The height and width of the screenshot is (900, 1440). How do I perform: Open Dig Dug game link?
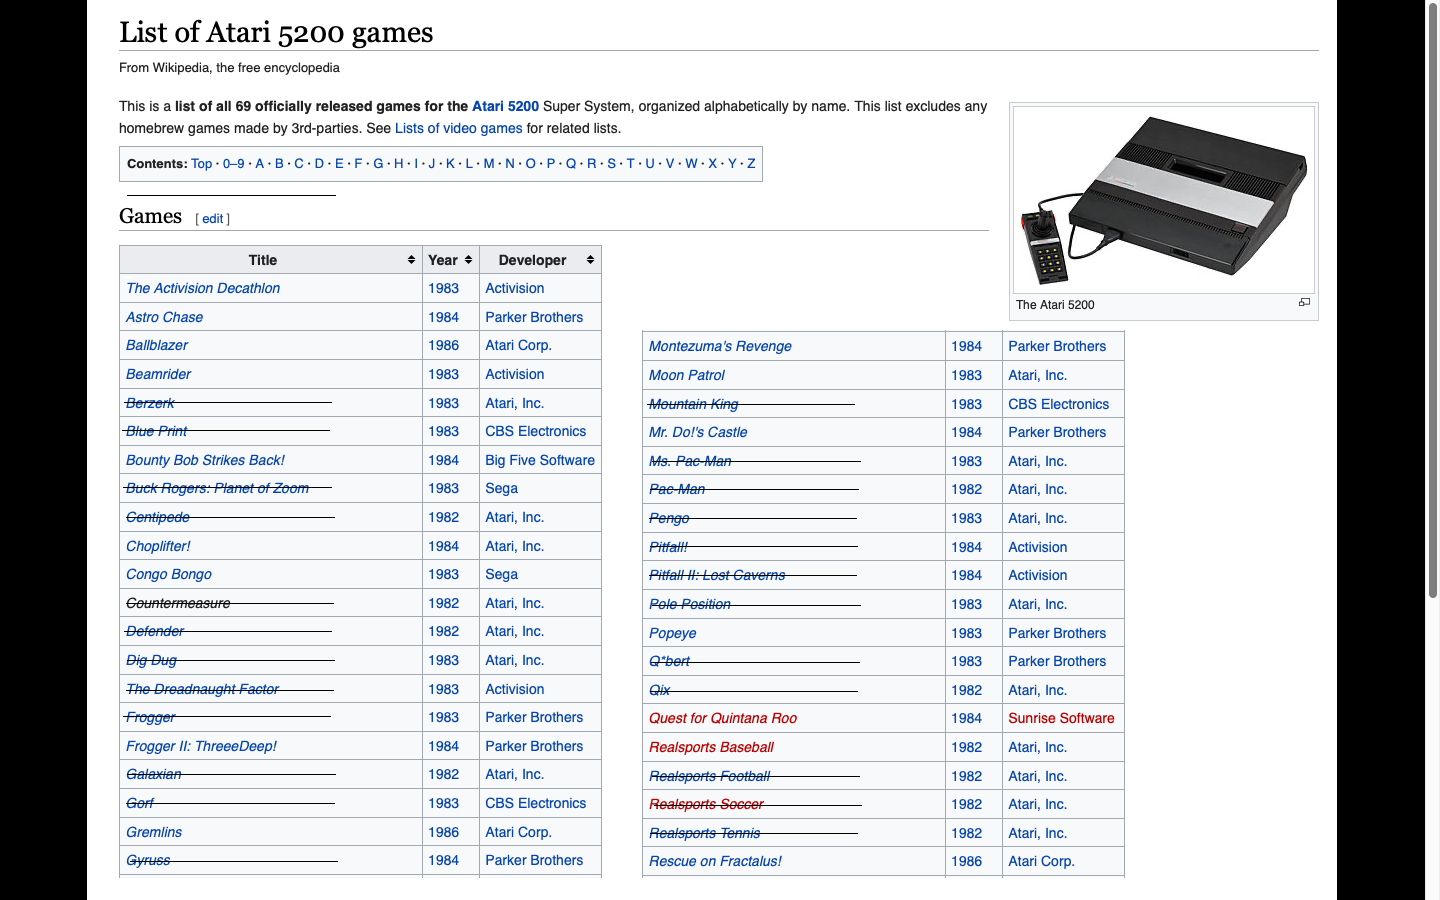pos(151,660)
